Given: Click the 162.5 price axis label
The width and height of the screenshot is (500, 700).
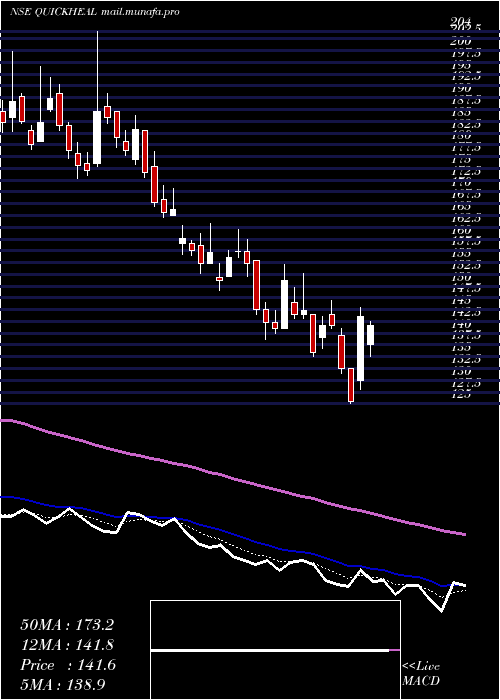Looking at the screenshot, I should (467, 219).
